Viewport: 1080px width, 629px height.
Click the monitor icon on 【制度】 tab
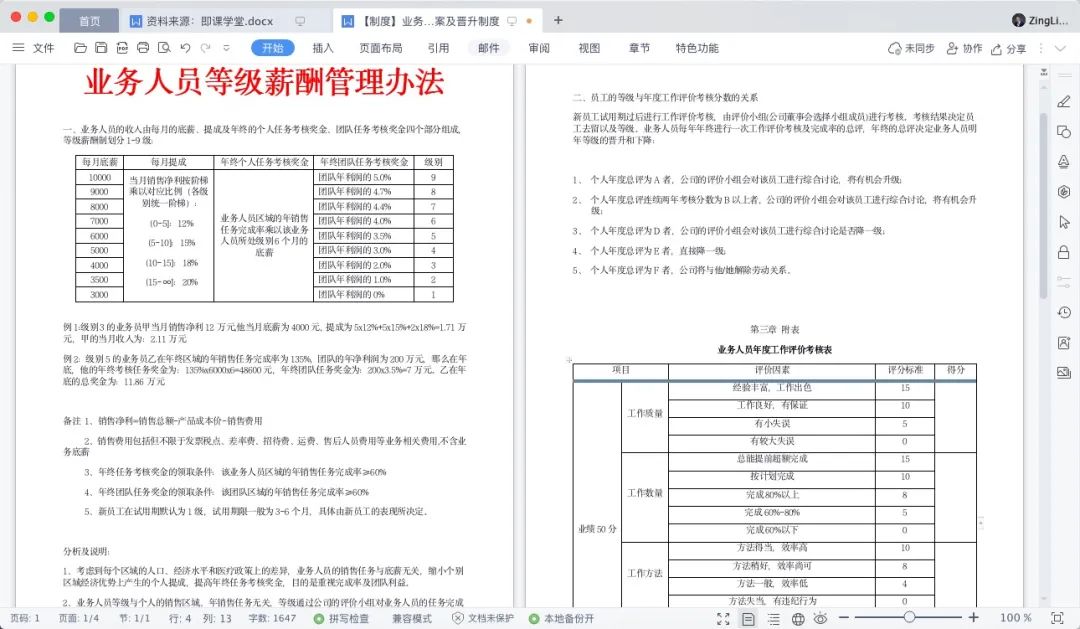[x=512, y=21]
